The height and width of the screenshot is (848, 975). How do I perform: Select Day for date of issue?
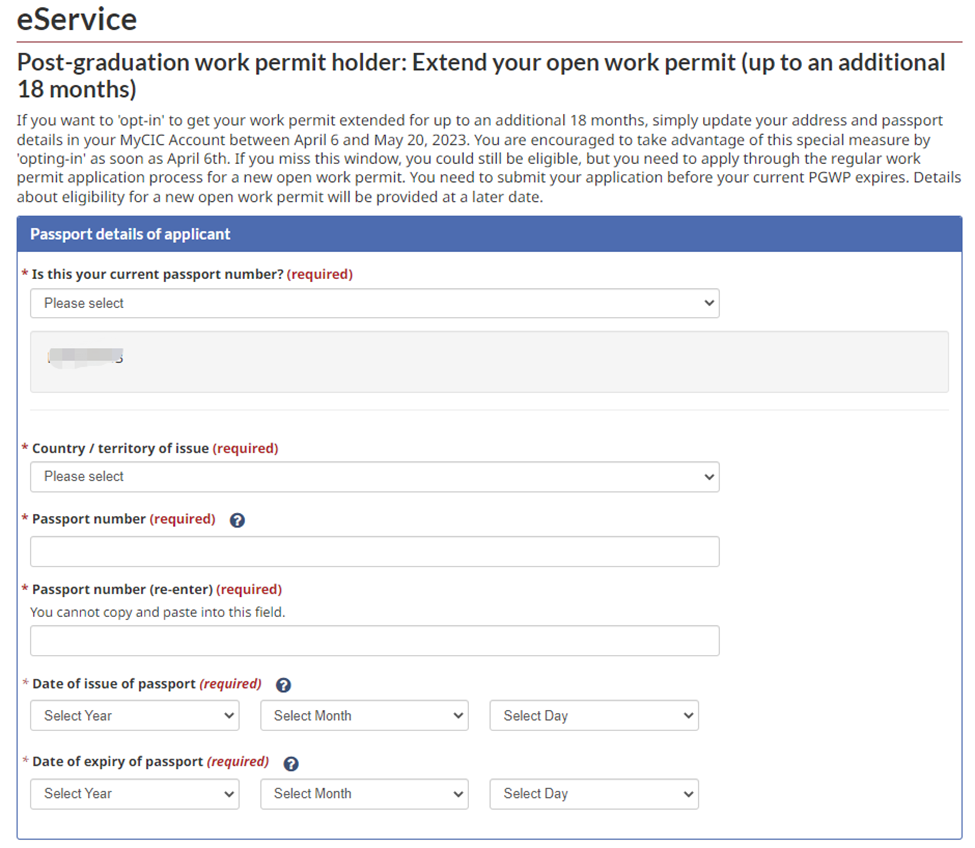594,716
